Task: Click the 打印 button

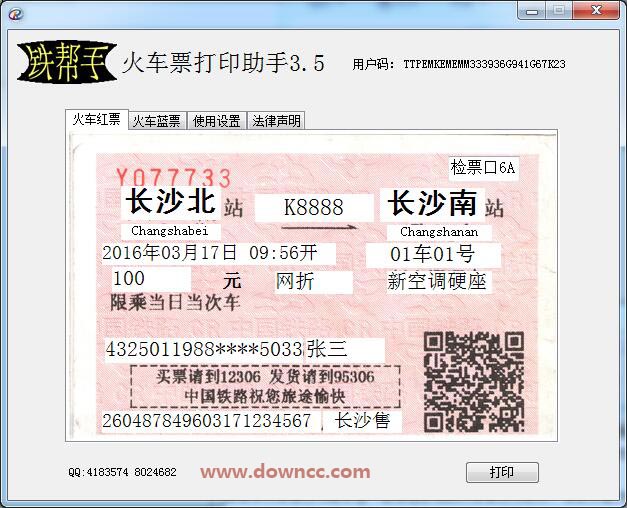Action: coord(502,472)
